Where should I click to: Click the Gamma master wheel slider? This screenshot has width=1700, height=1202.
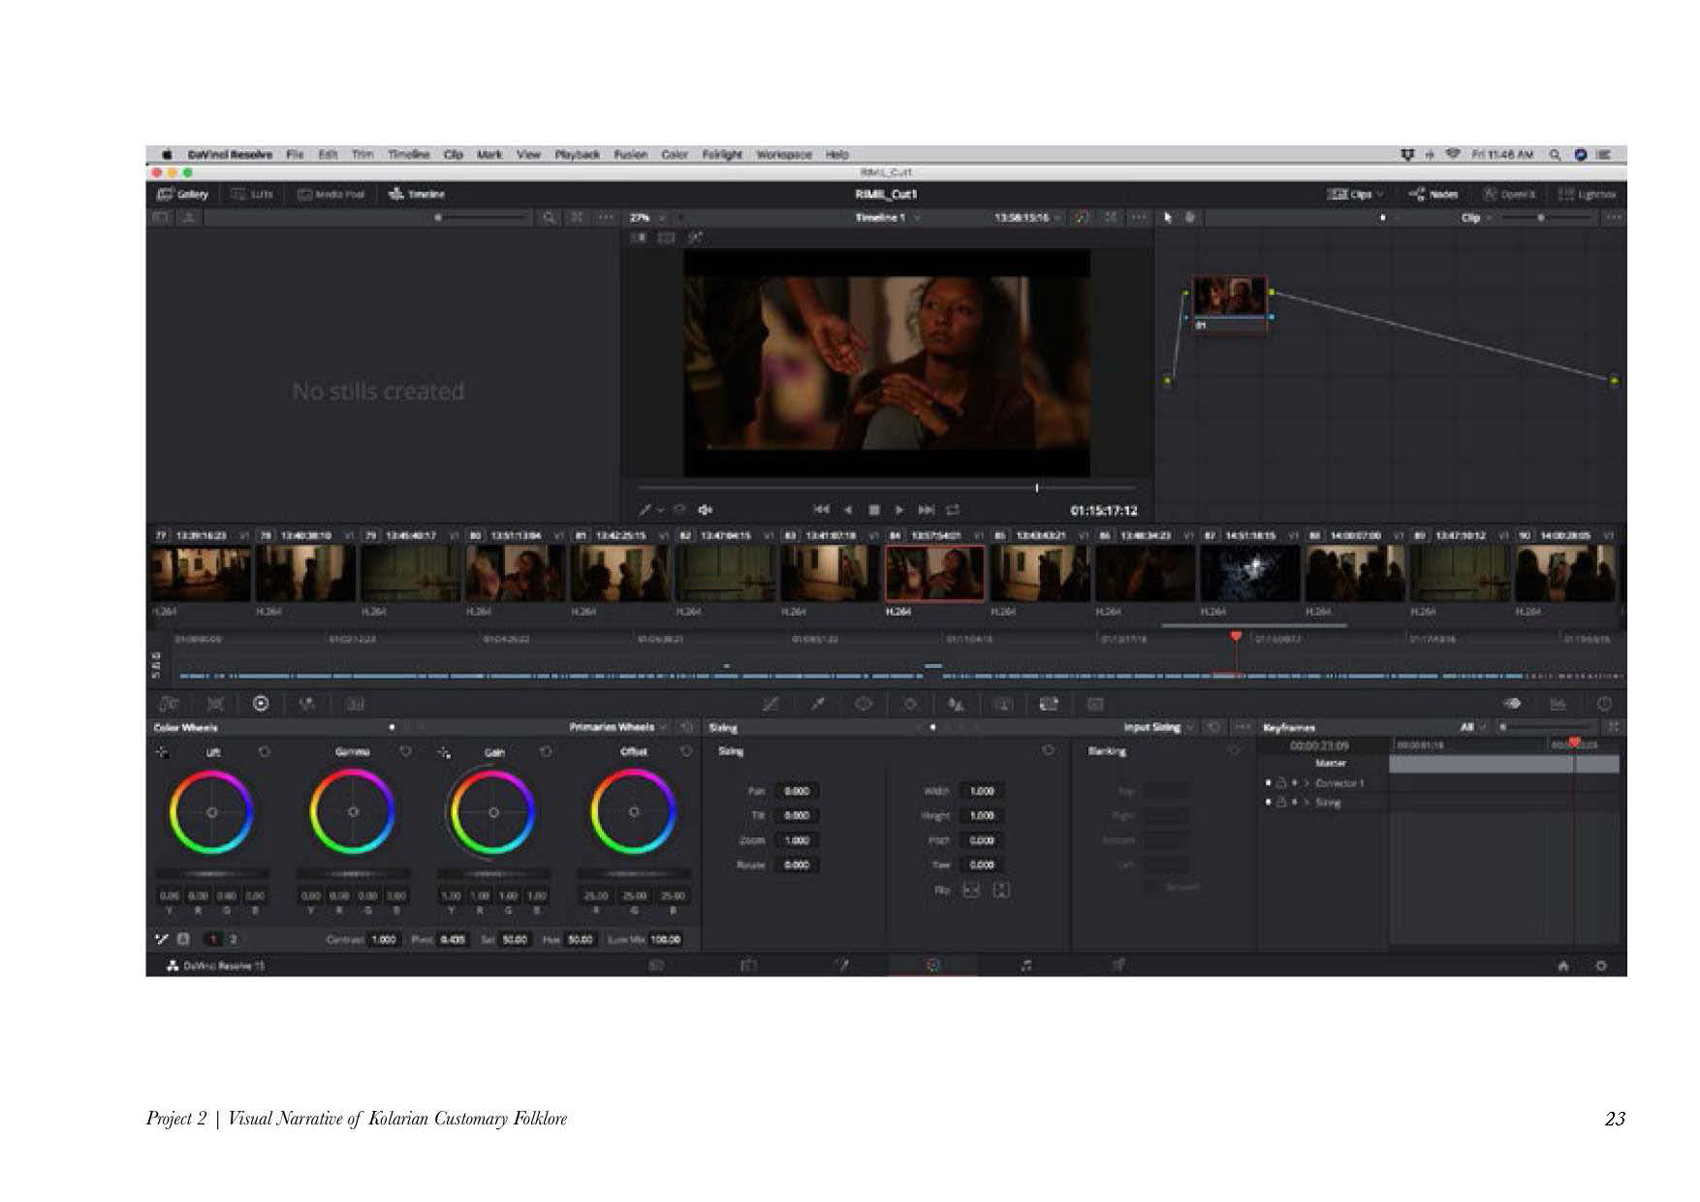tap(353, 874)
